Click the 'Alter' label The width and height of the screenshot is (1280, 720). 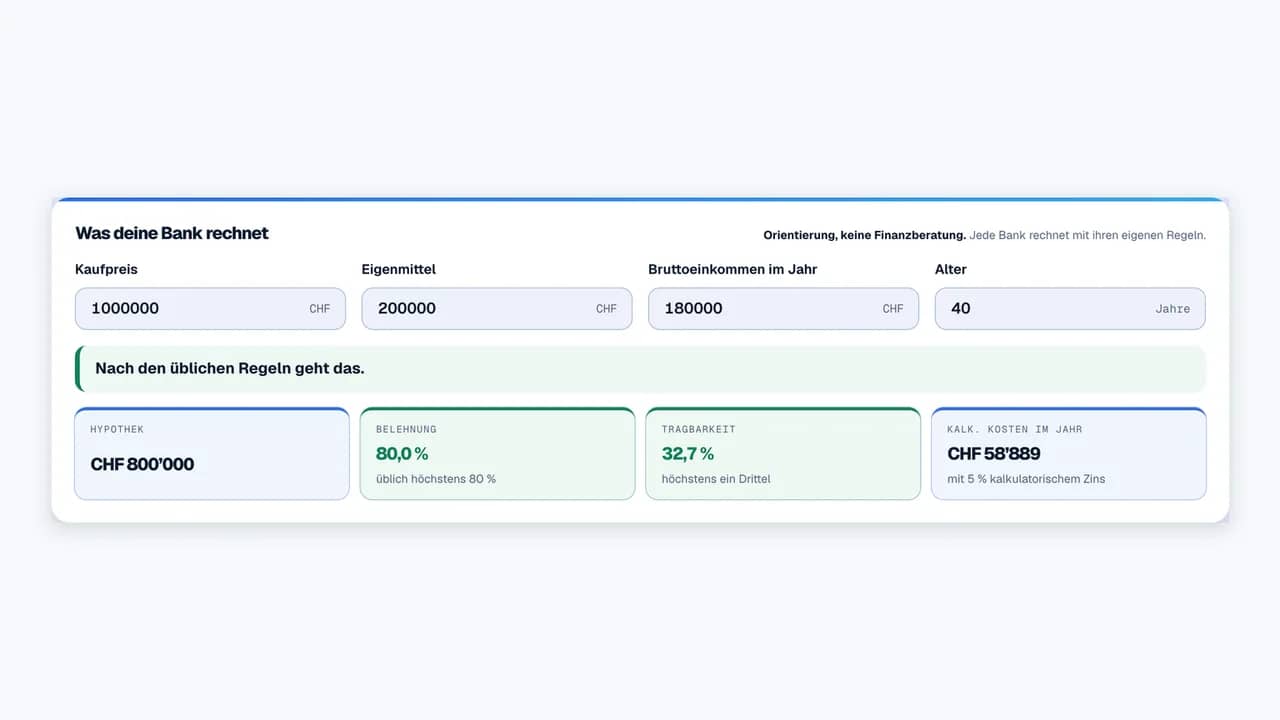point(951,269)
